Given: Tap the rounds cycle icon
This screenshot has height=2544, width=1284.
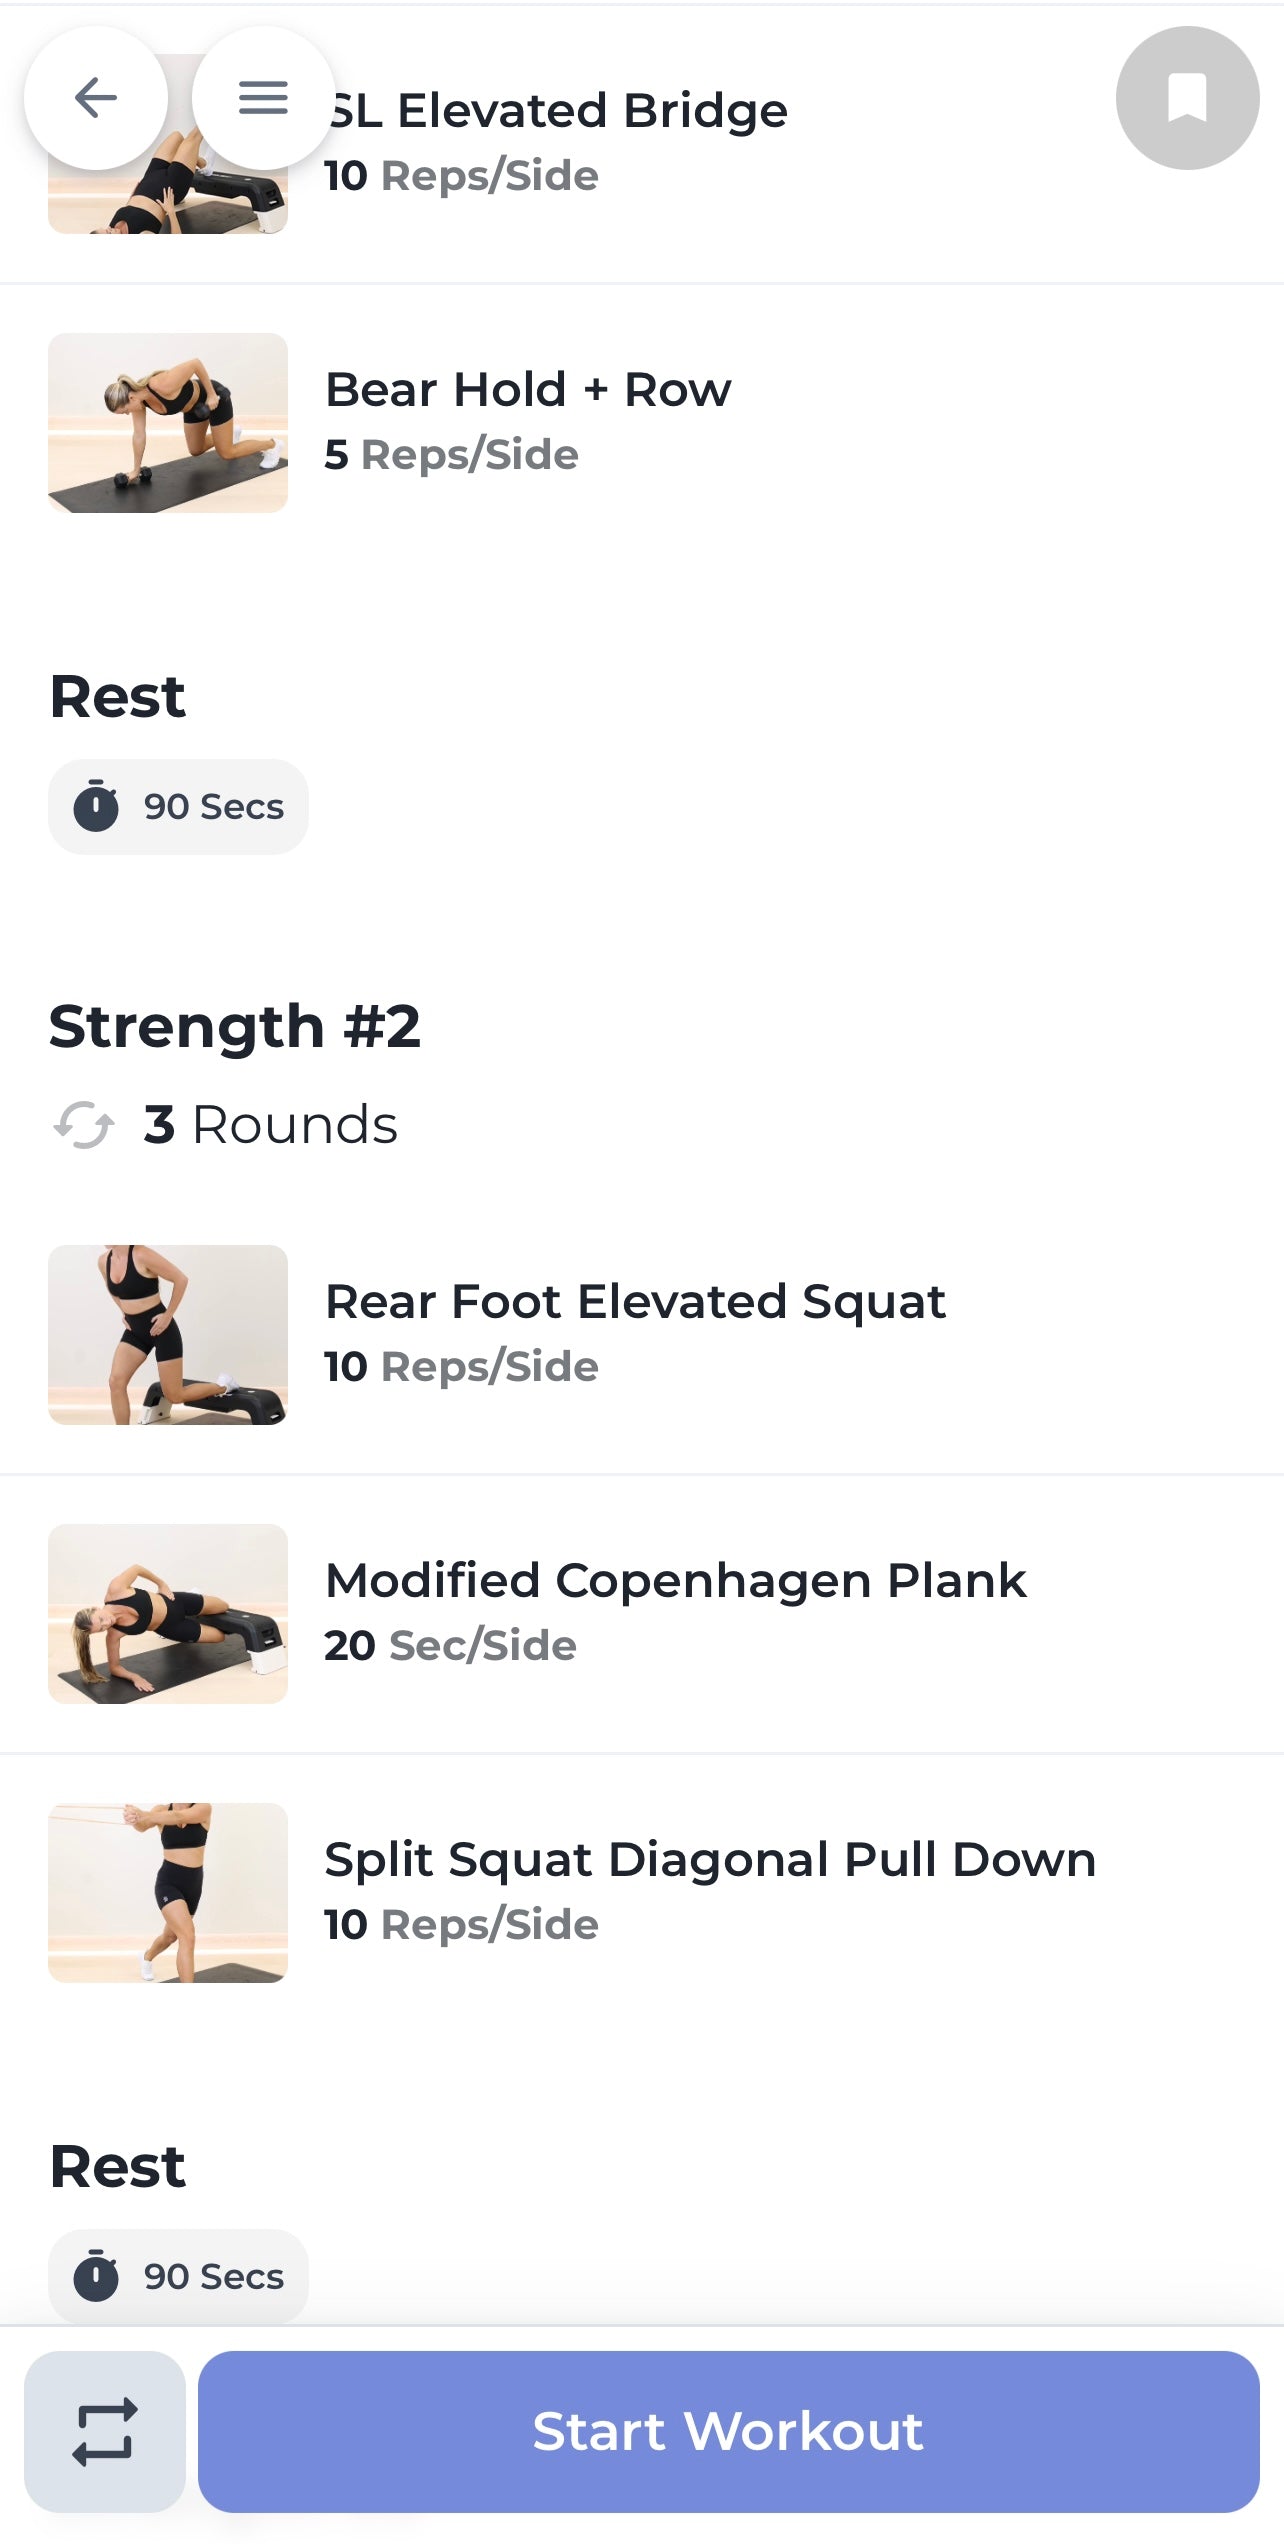Looking at the screenshot, I should tap(84, 1125).
